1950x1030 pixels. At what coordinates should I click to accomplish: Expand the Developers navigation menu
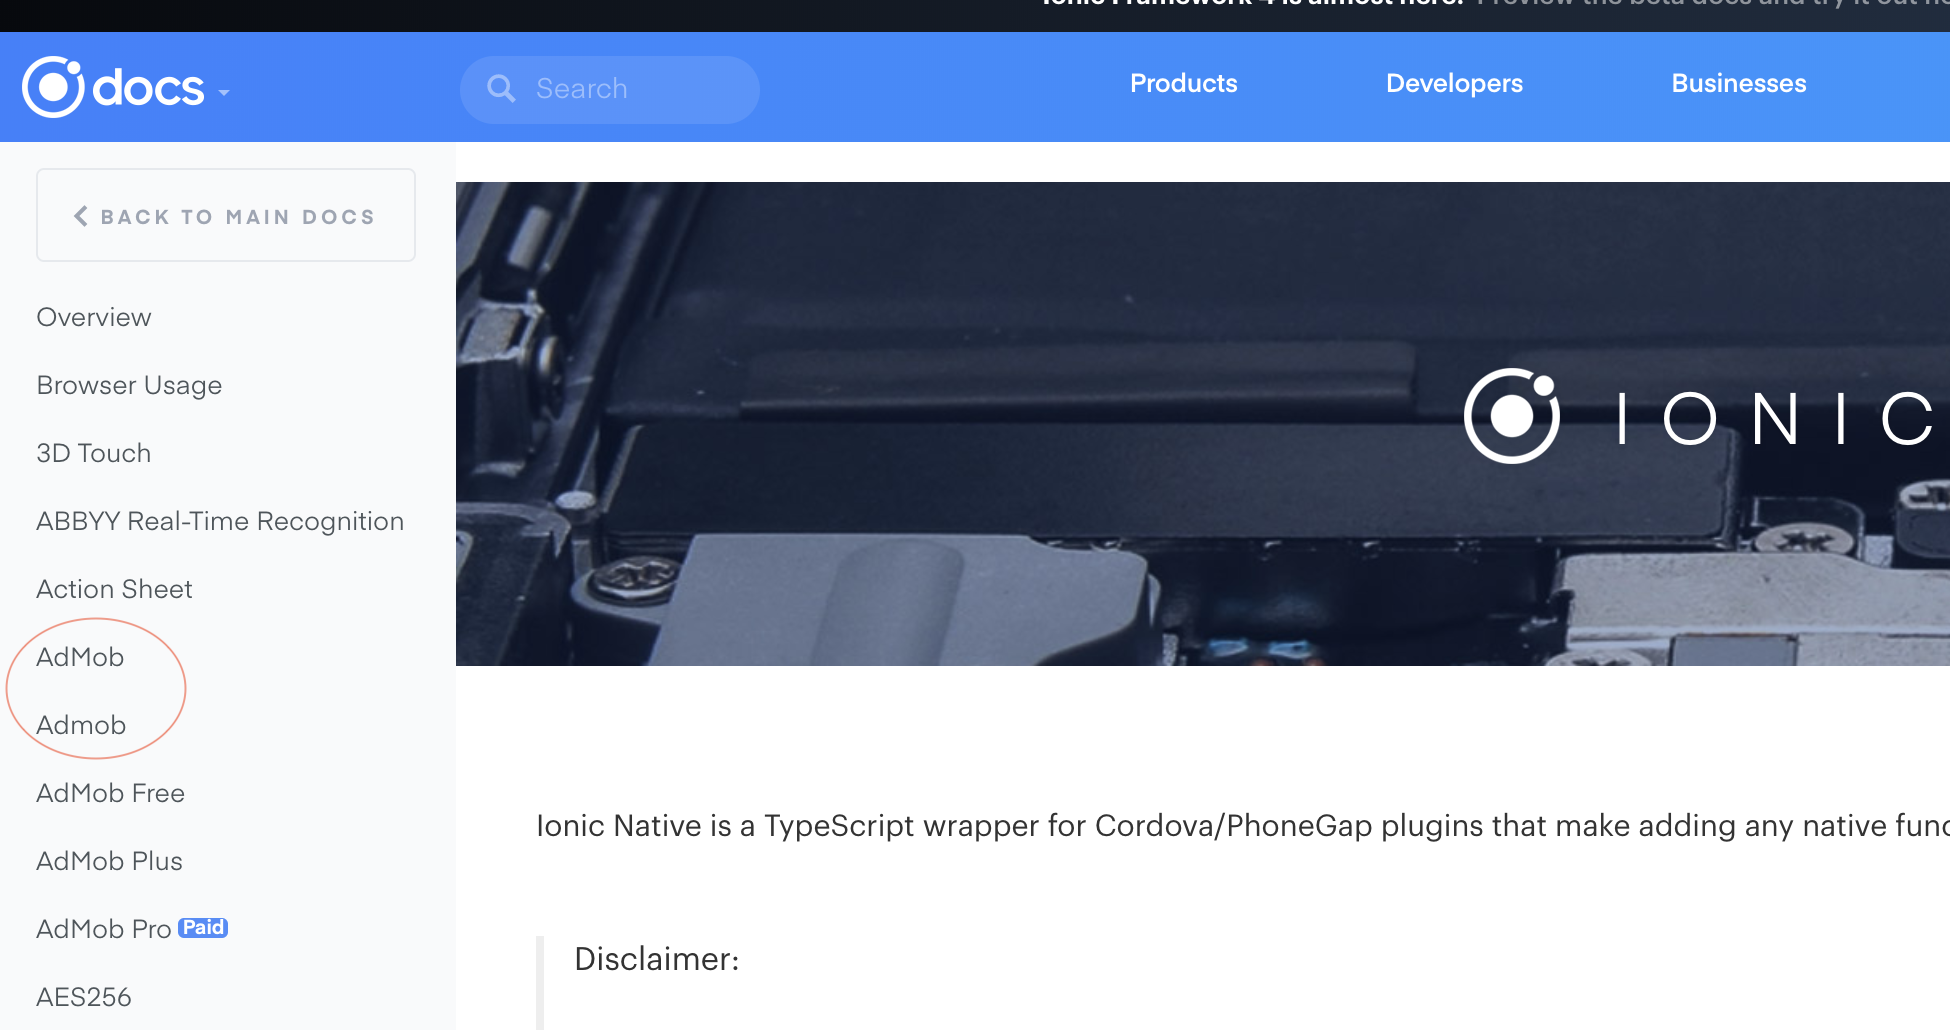1454,84
